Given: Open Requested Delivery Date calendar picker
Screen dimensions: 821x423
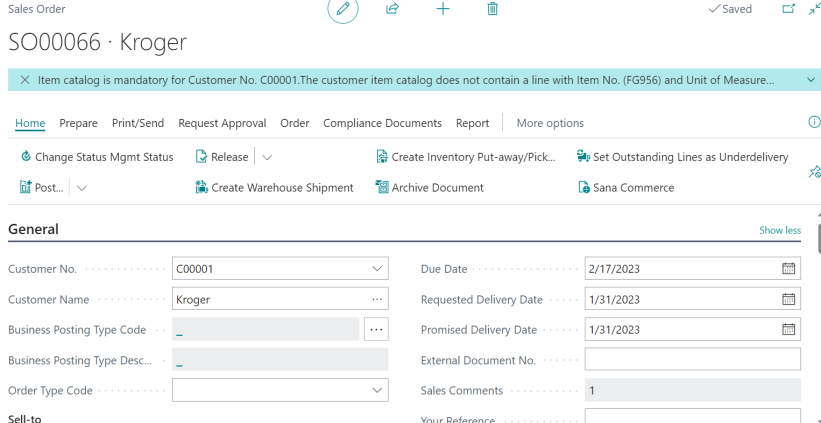Looking at the screenshot, I should [788, 299].
